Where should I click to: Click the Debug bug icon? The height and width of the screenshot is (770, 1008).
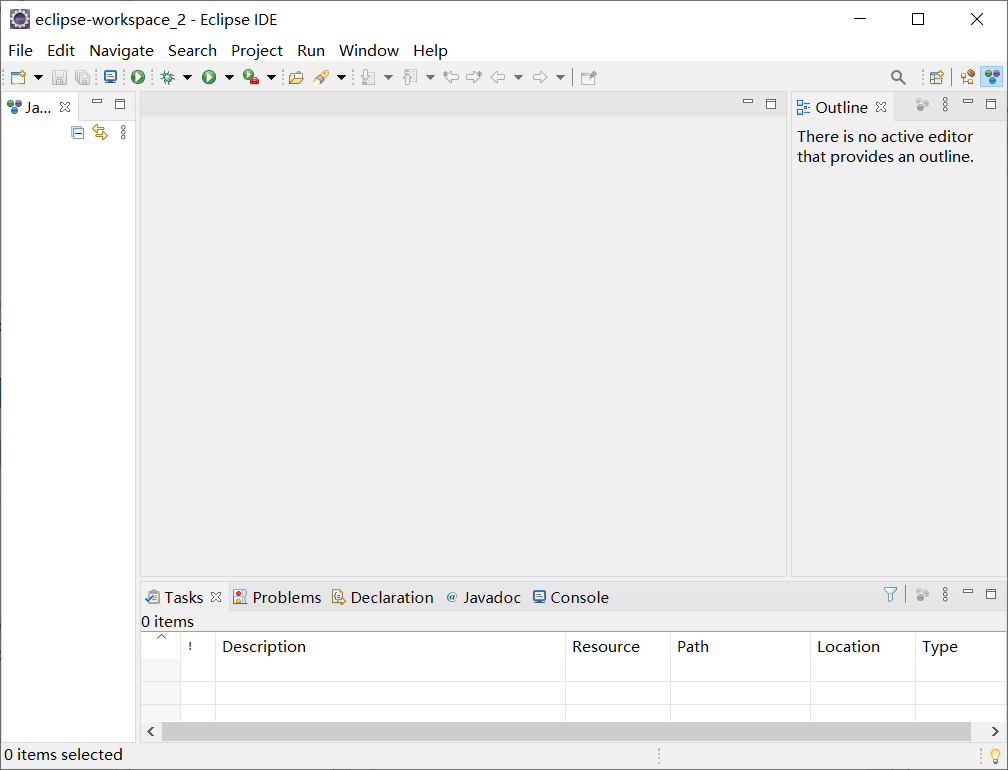click(x=168, y=77)
